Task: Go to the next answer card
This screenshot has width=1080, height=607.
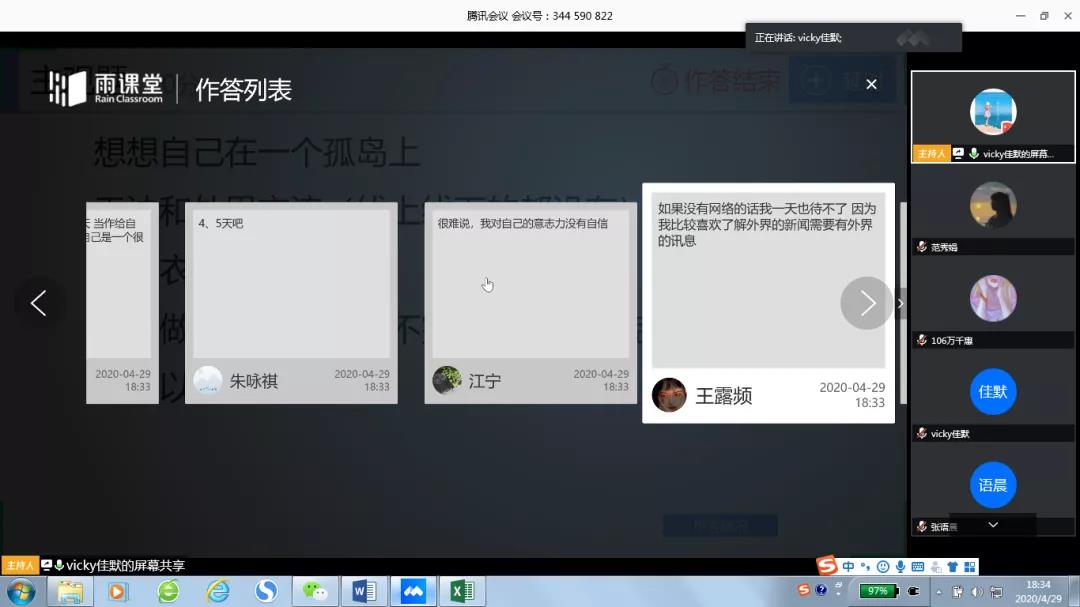Action: coord(866,303)
